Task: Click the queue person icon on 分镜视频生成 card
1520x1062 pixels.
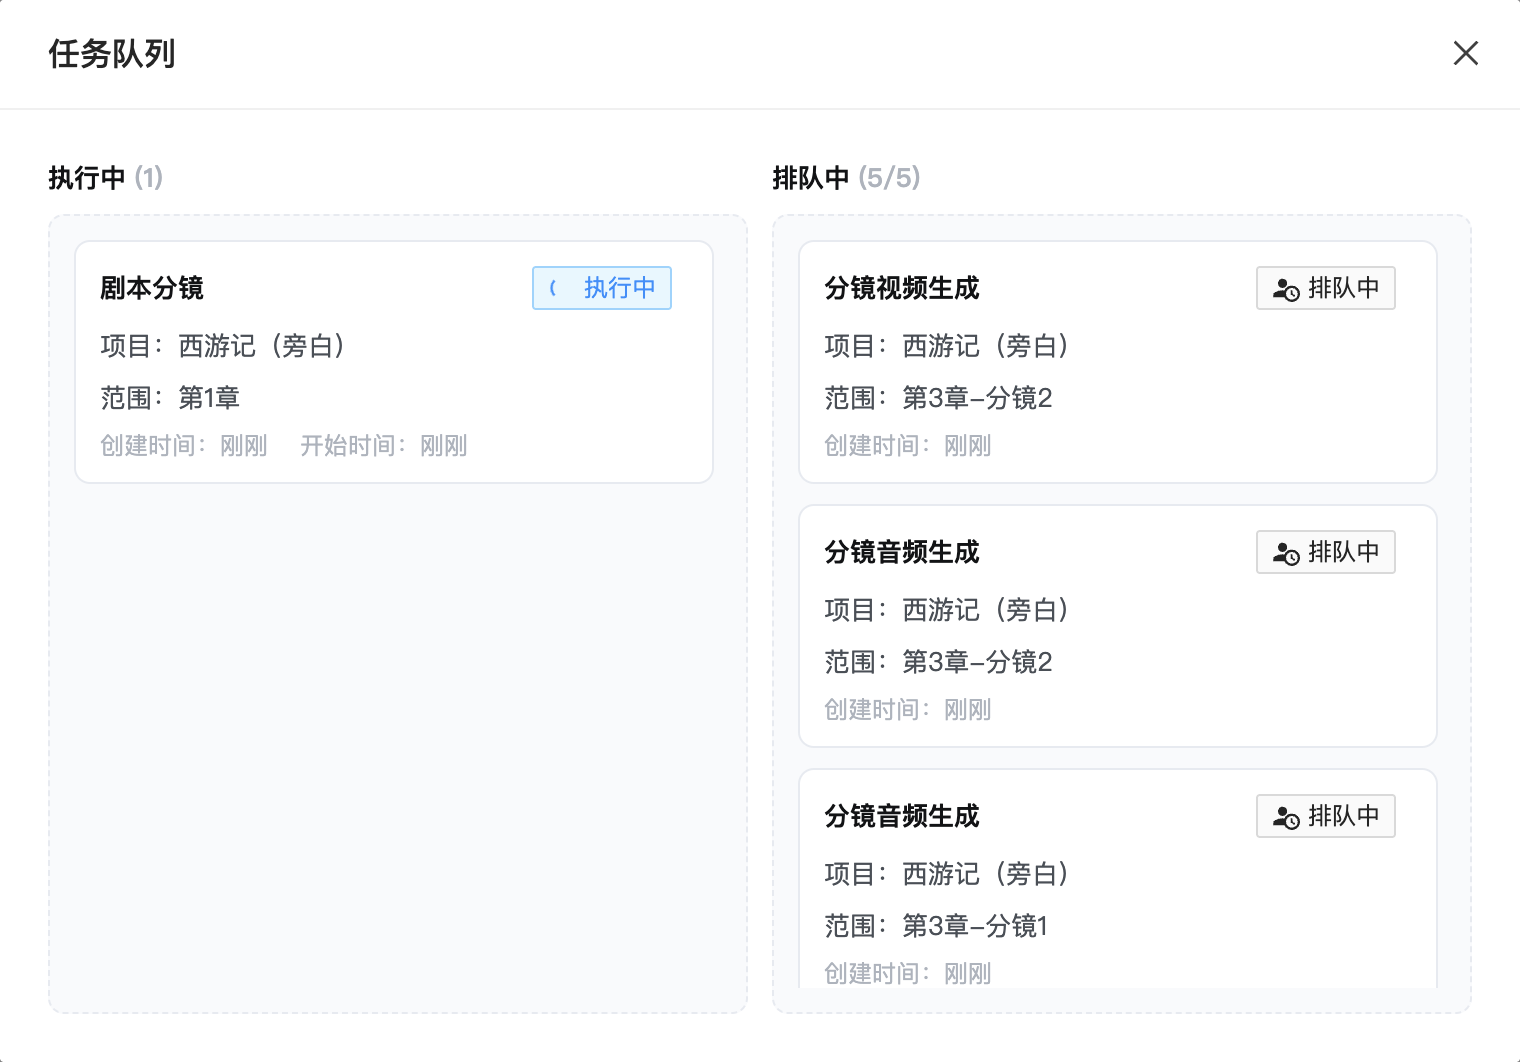Action: click(1283, 288)
